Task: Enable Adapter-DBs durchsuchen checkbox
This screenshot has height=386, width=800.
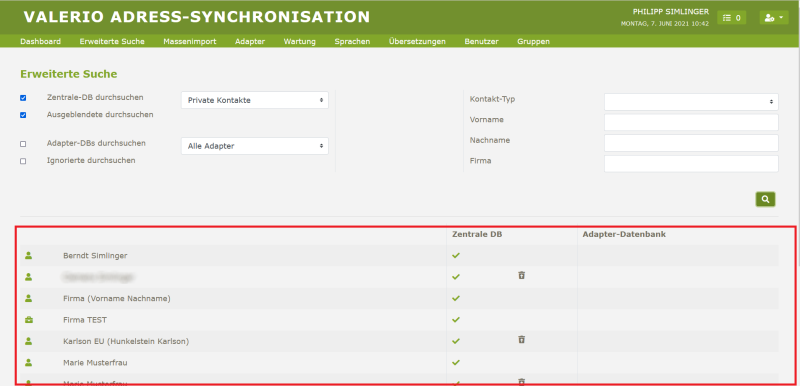Action: click(x=23, y=144)
